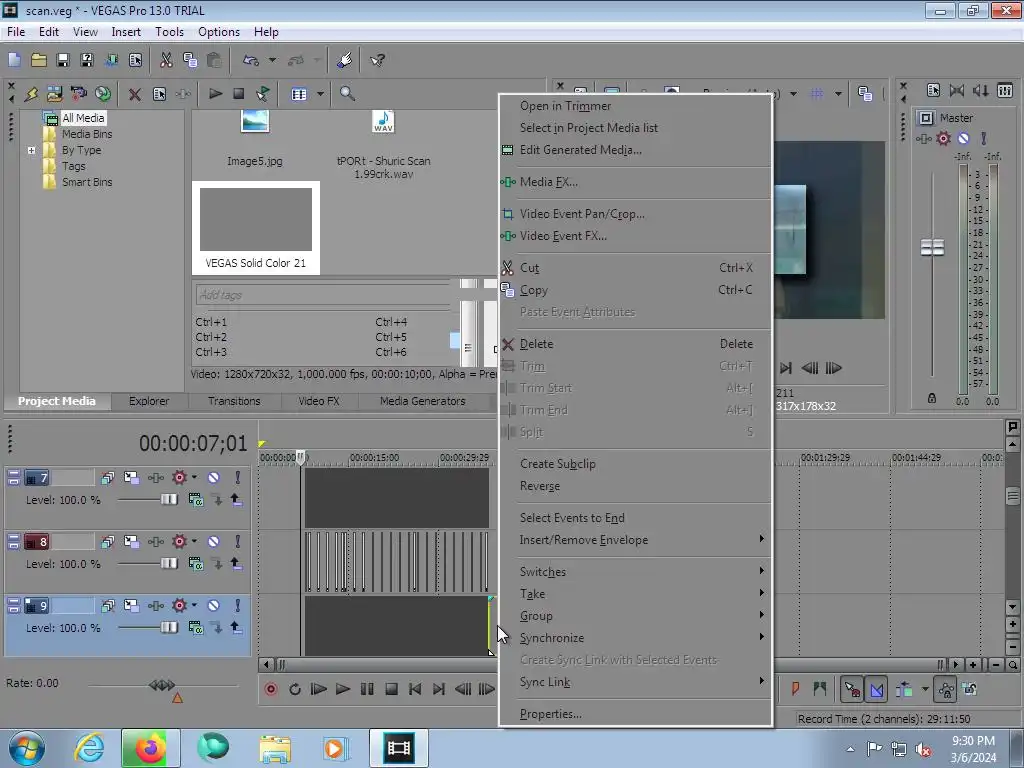Screen dimensions: 1024x768
Task: Click the Save project icon
Action: point(63,60)
